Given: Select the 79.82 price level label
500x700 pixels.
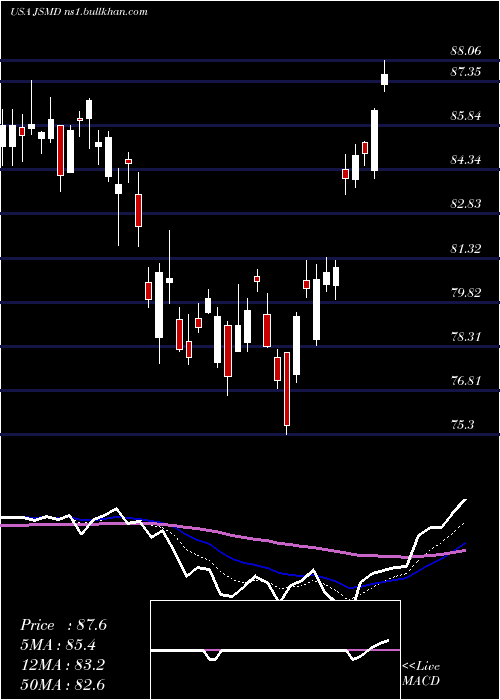Looking at the screenshot, I should pos(466,293).
